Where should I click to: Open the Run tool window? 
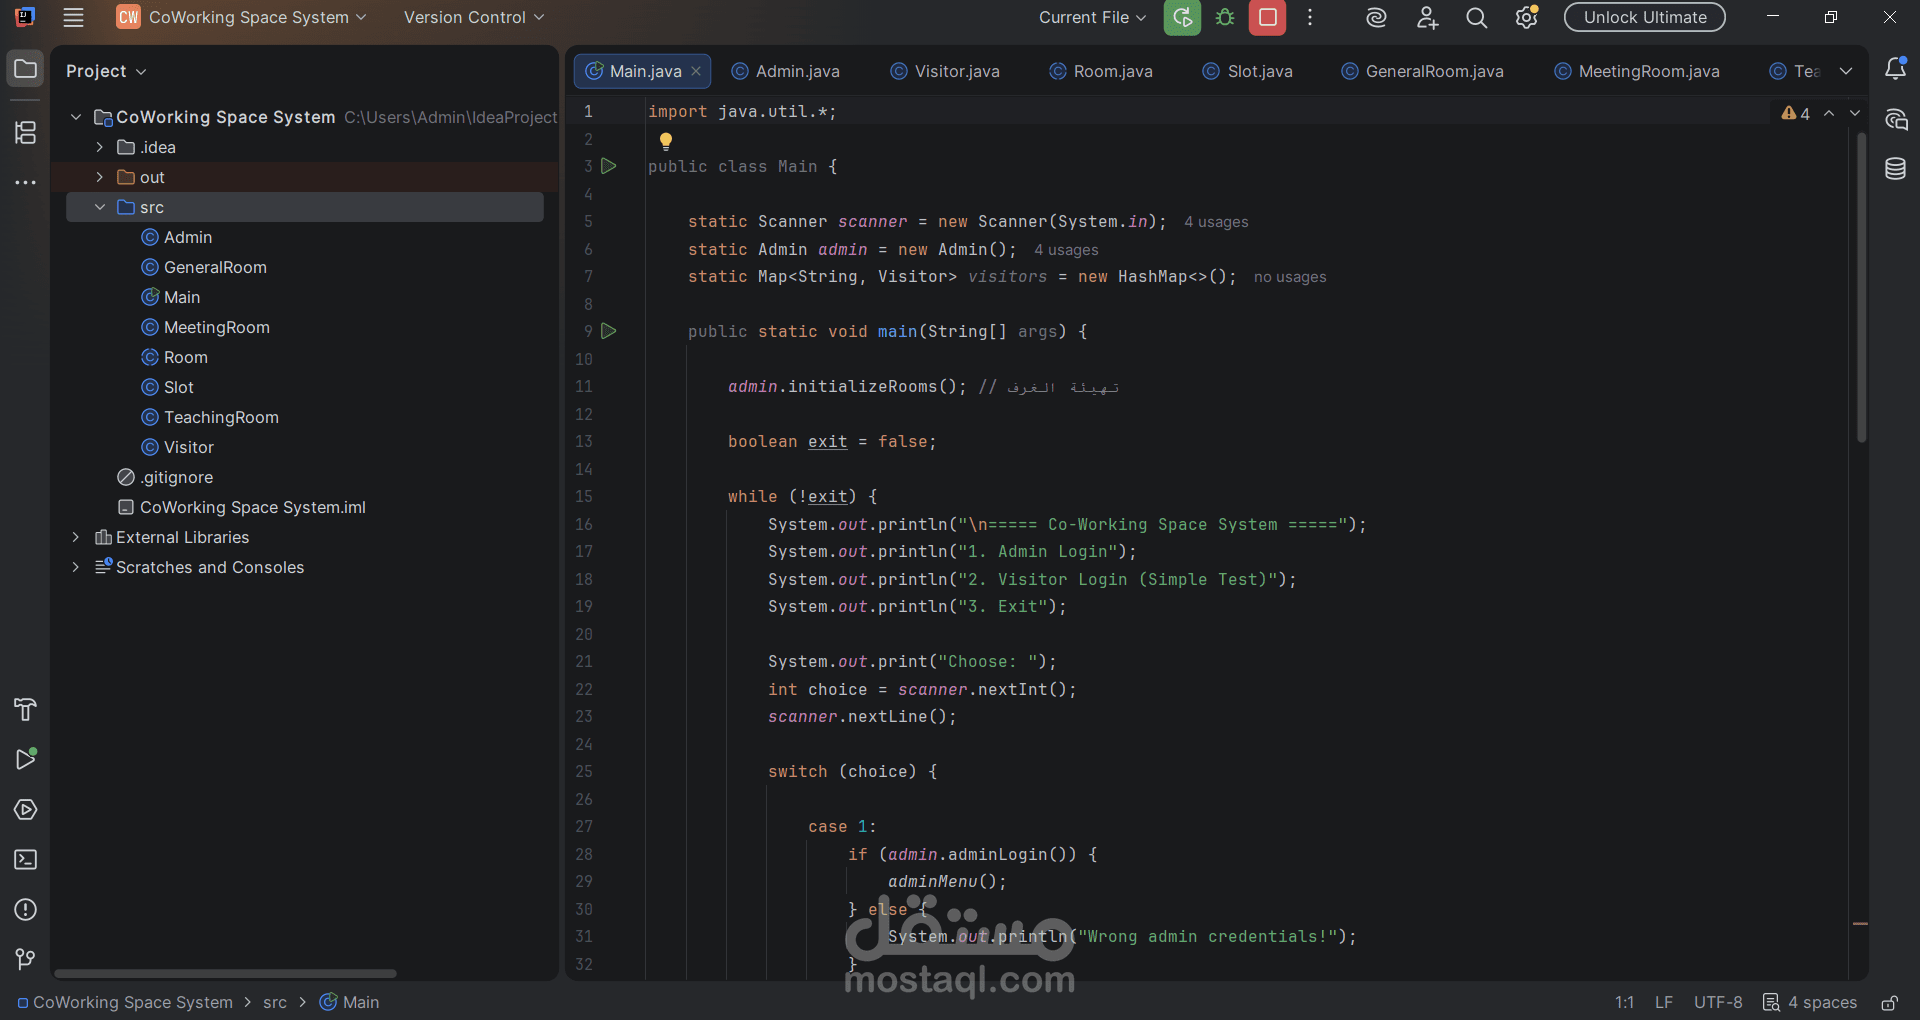click(26, 759)
